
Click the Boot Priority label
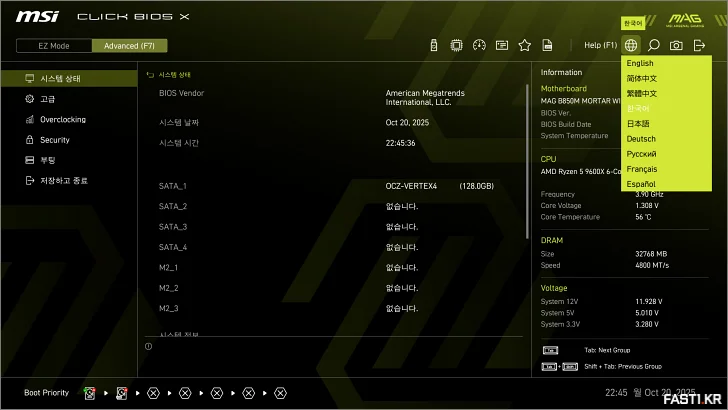tap(46, 393)
